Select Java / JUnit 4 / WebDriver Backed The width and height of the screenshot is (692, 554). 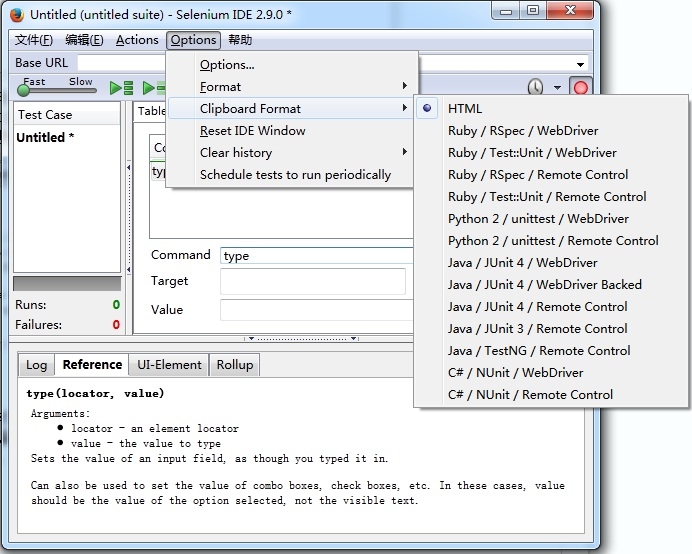(x=551, y=285)
